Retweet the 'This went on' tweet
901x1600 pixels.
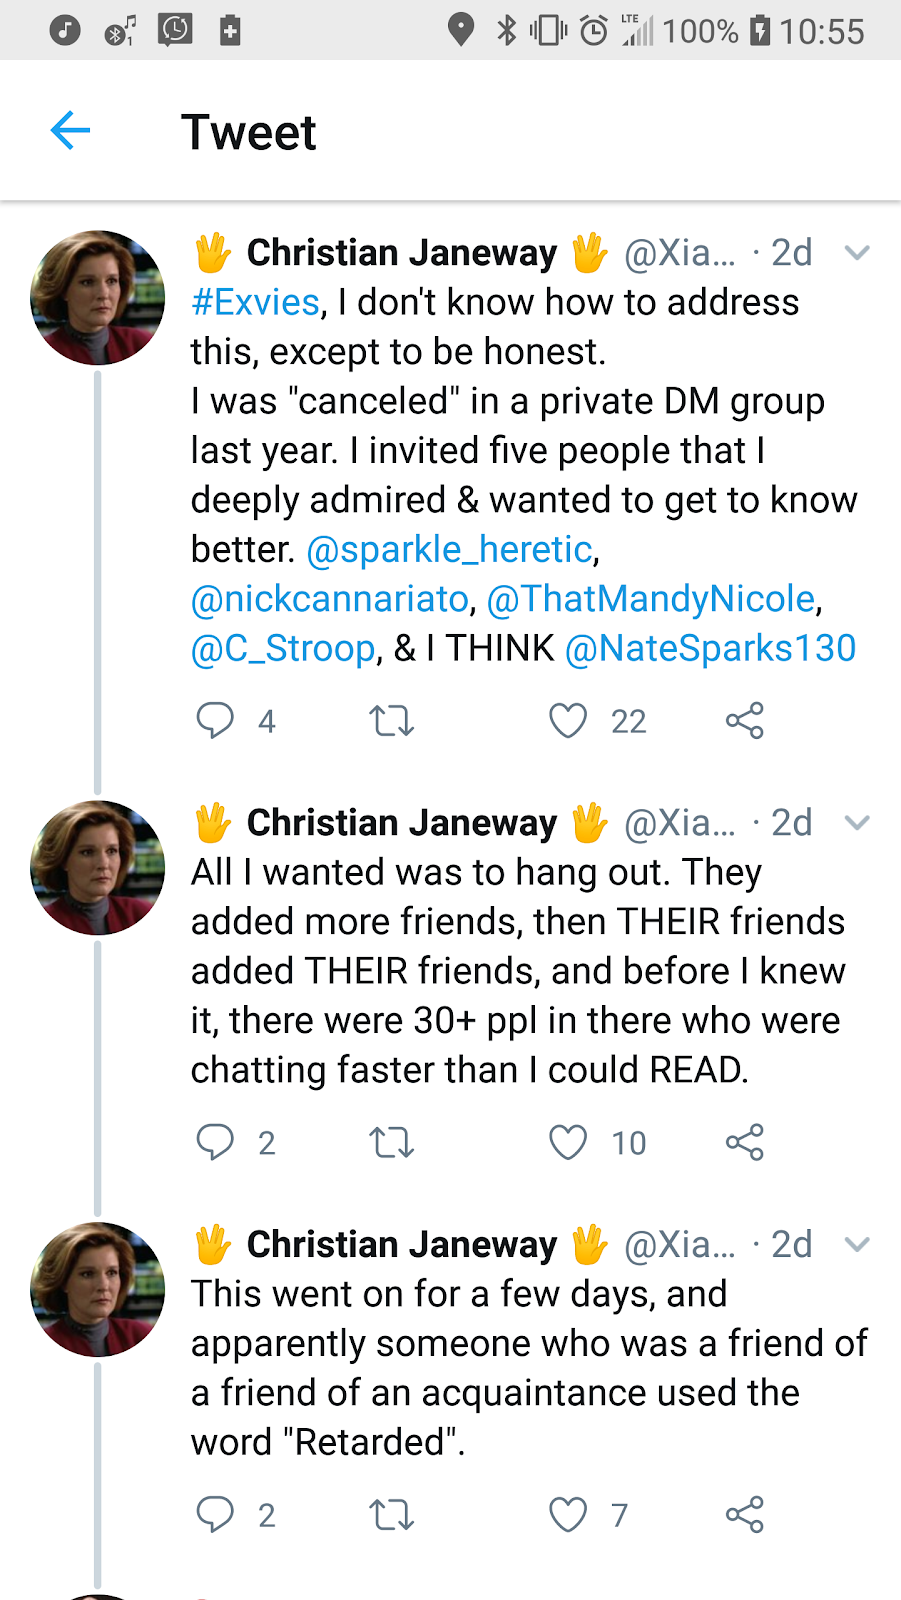391,1515
